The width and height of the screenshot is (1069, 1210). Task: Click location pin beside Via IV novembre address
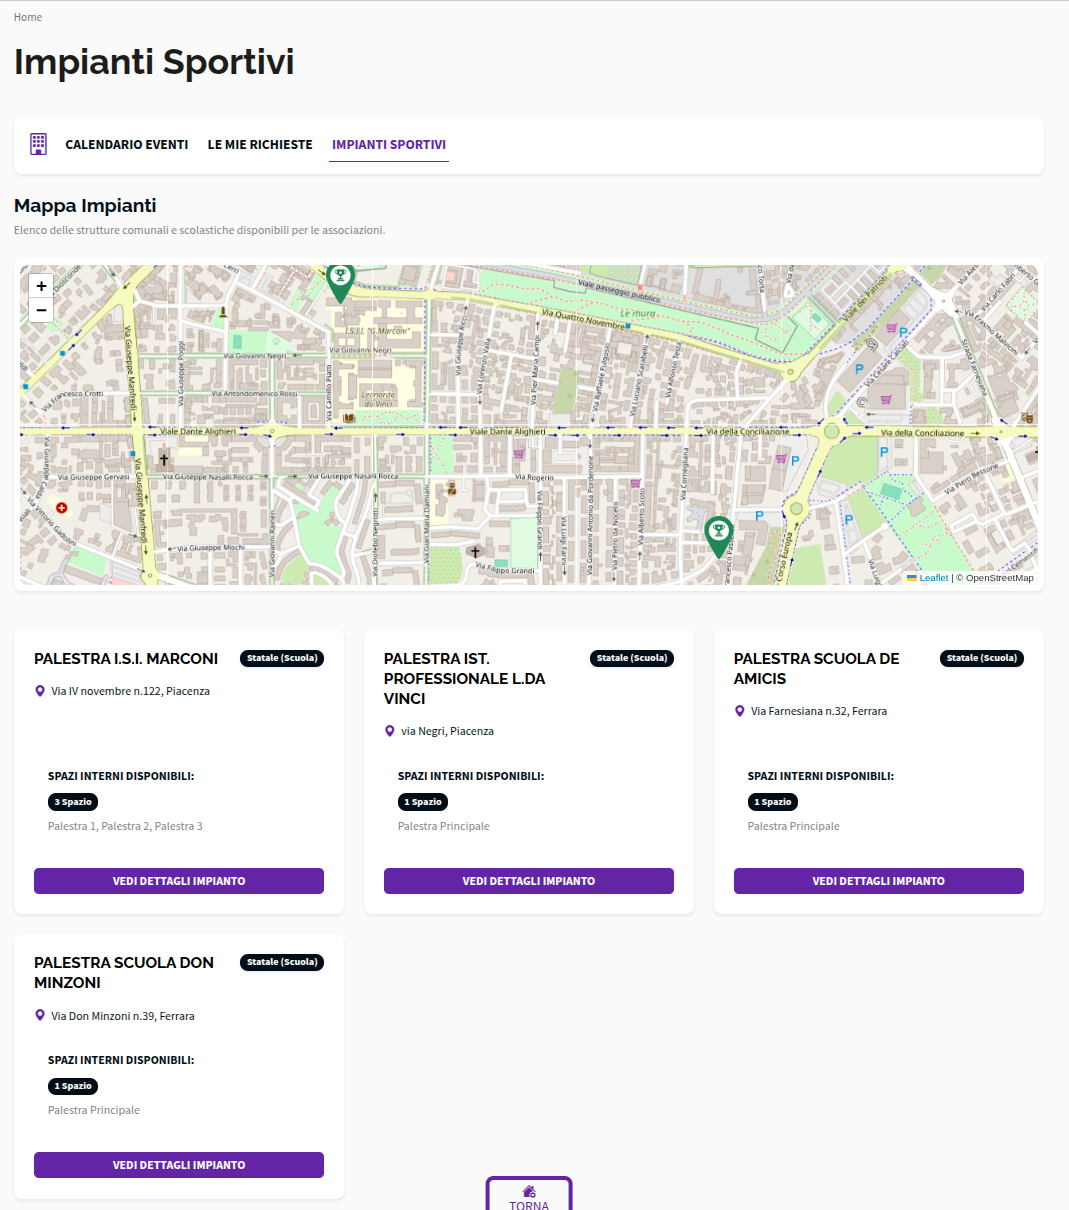coord(40,691)
